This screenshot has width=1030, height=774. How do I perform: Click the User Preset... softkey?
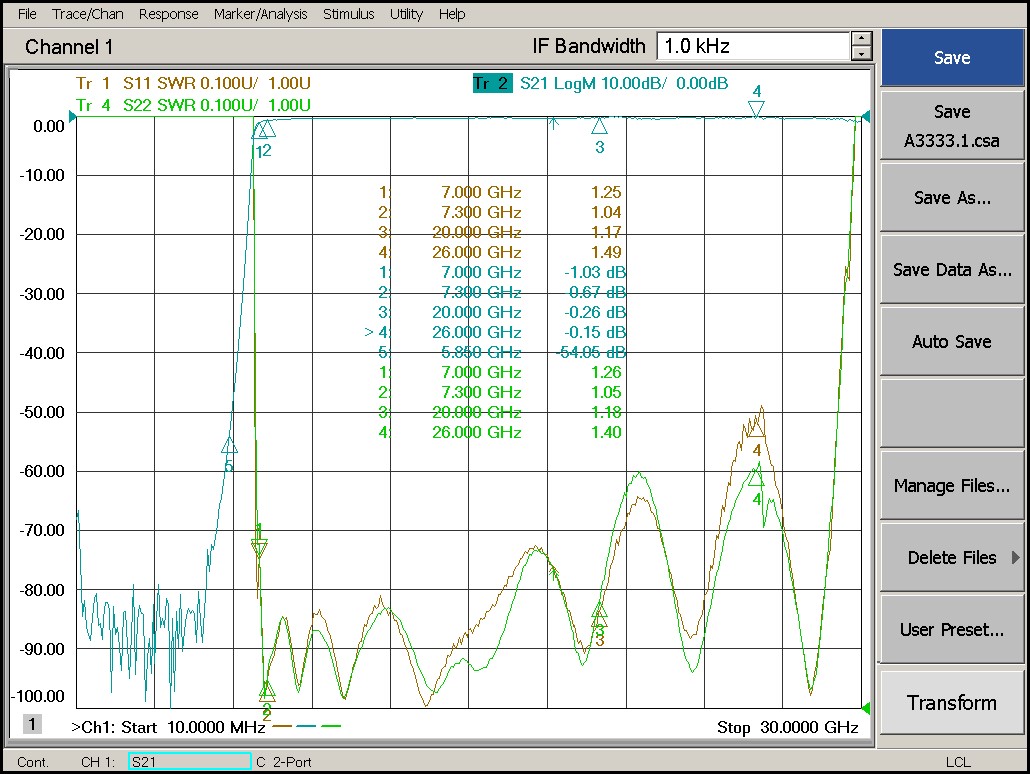pos(951,630)
